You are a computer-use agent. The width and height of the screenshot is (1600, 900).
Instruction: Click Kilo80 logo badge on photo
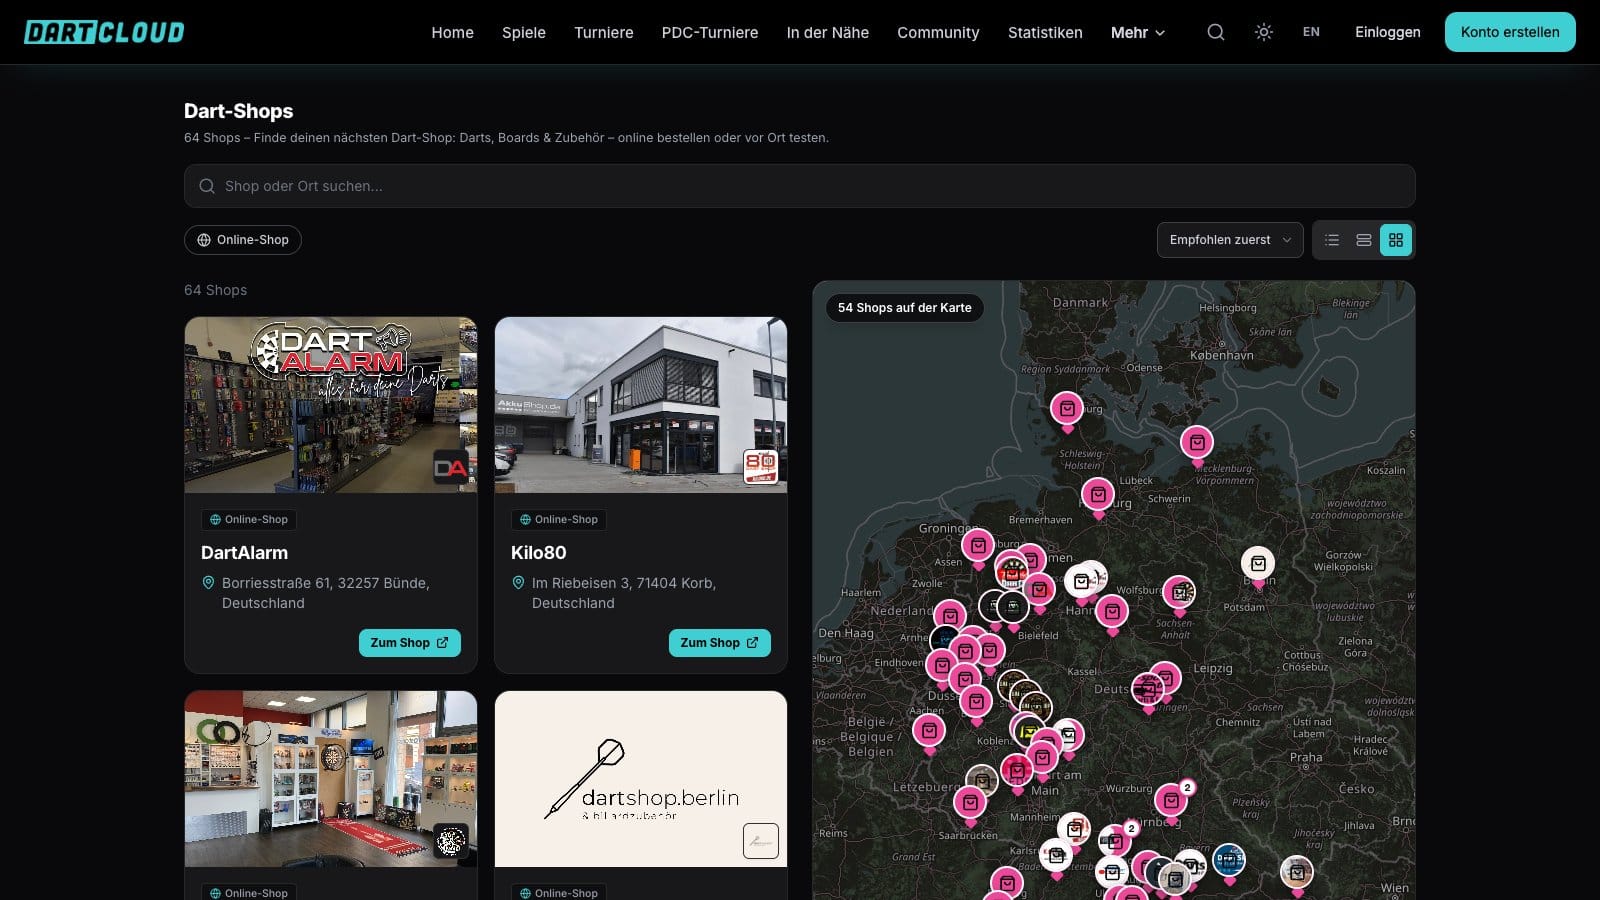[x=761, y=467]
